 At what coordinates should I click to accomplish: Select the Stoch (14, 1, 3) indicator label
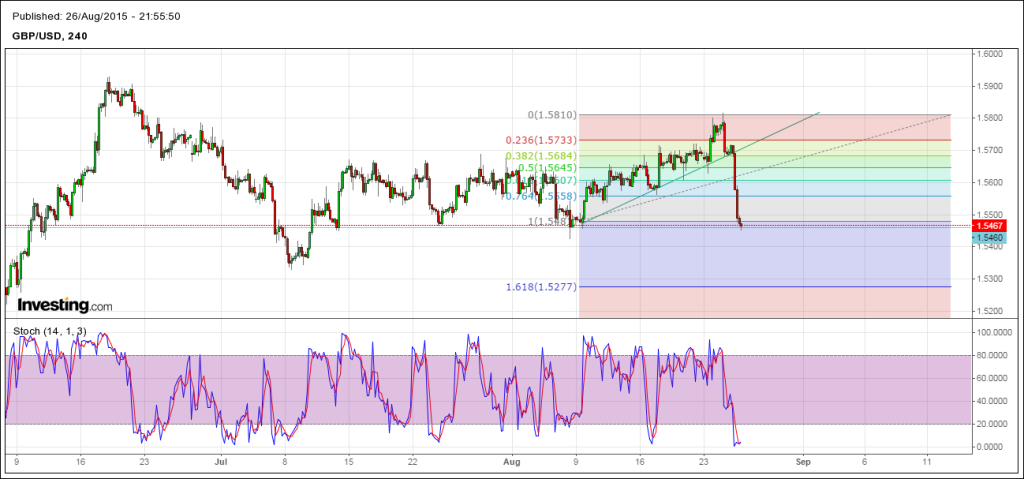point(50,331)
